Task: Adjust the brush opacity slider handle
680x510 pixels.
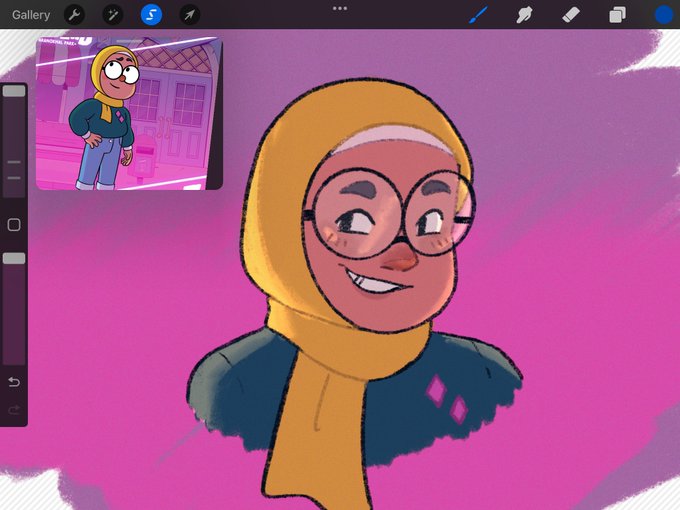Action: pyautogui.click(x=14, y=258)
